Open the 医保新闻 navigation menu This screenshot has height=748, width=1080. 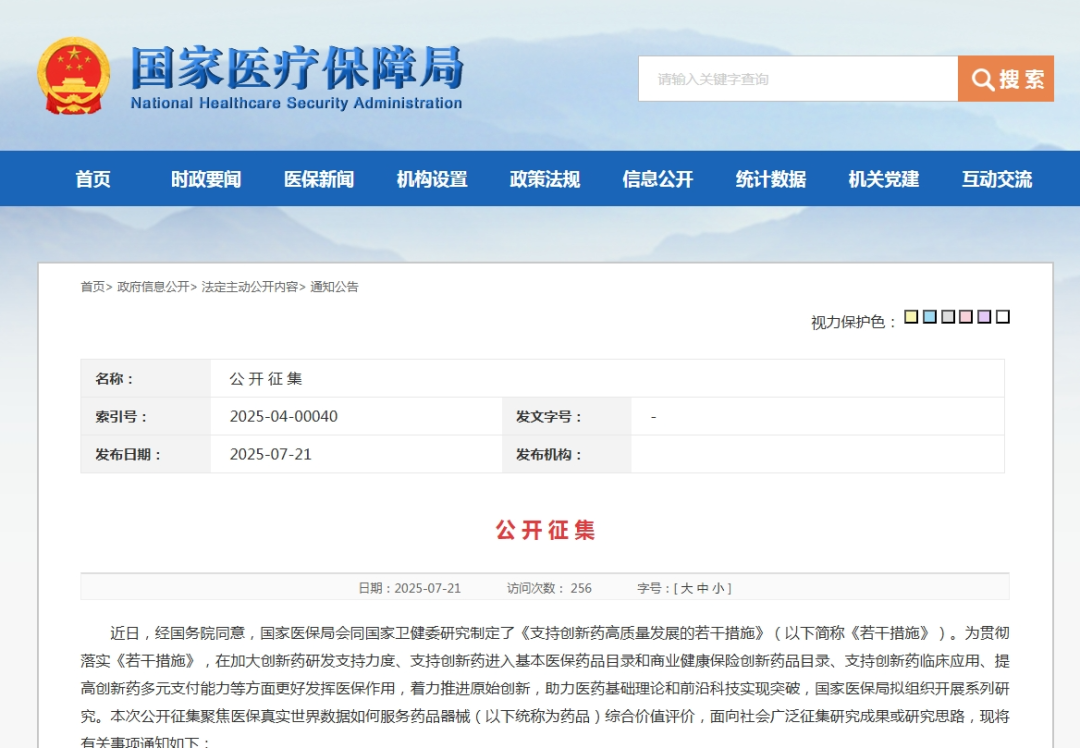tap(319, 178)
